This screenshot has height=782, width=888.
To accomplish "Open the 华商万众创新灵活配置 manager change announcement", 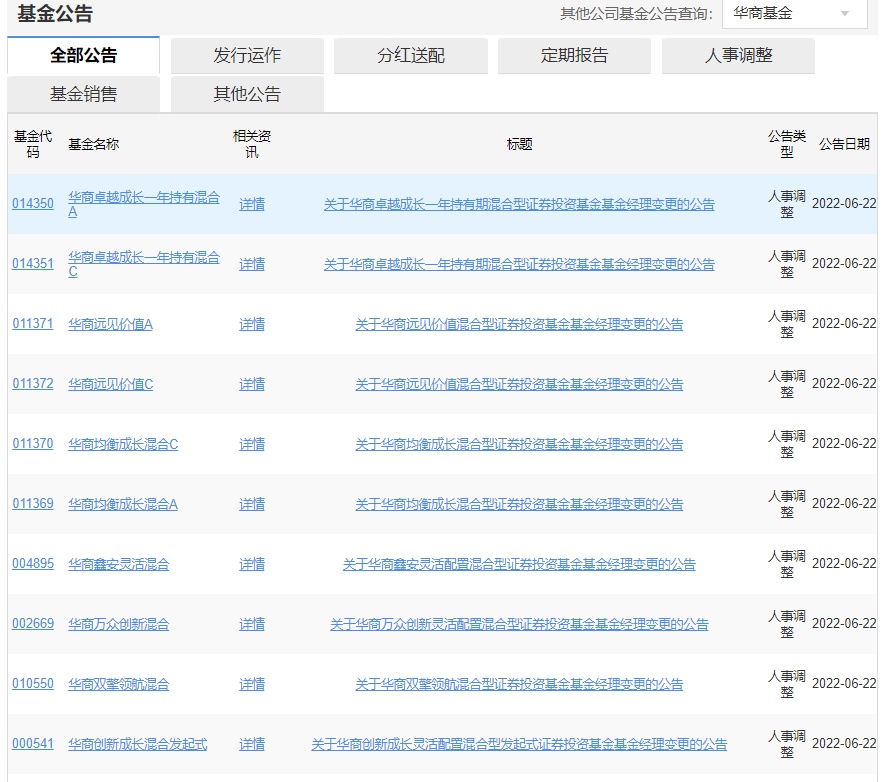I will (x=519, y=625).
